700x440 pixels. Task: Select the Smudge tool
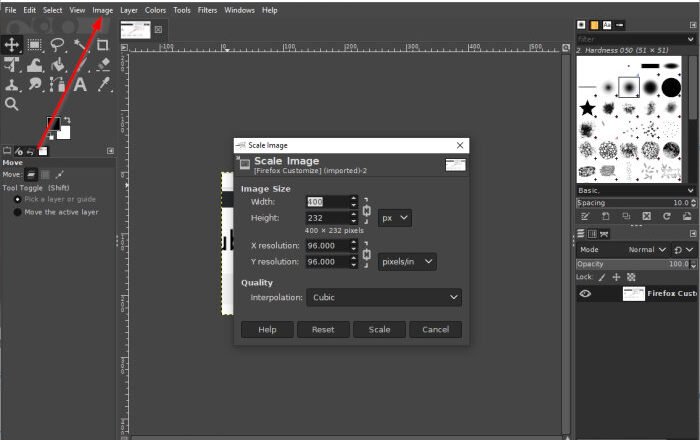[x=34, y=84]
